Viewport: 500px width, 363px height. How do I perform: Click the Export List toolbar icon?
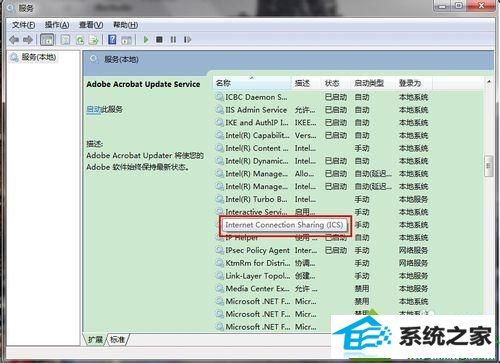click(94, 40)
